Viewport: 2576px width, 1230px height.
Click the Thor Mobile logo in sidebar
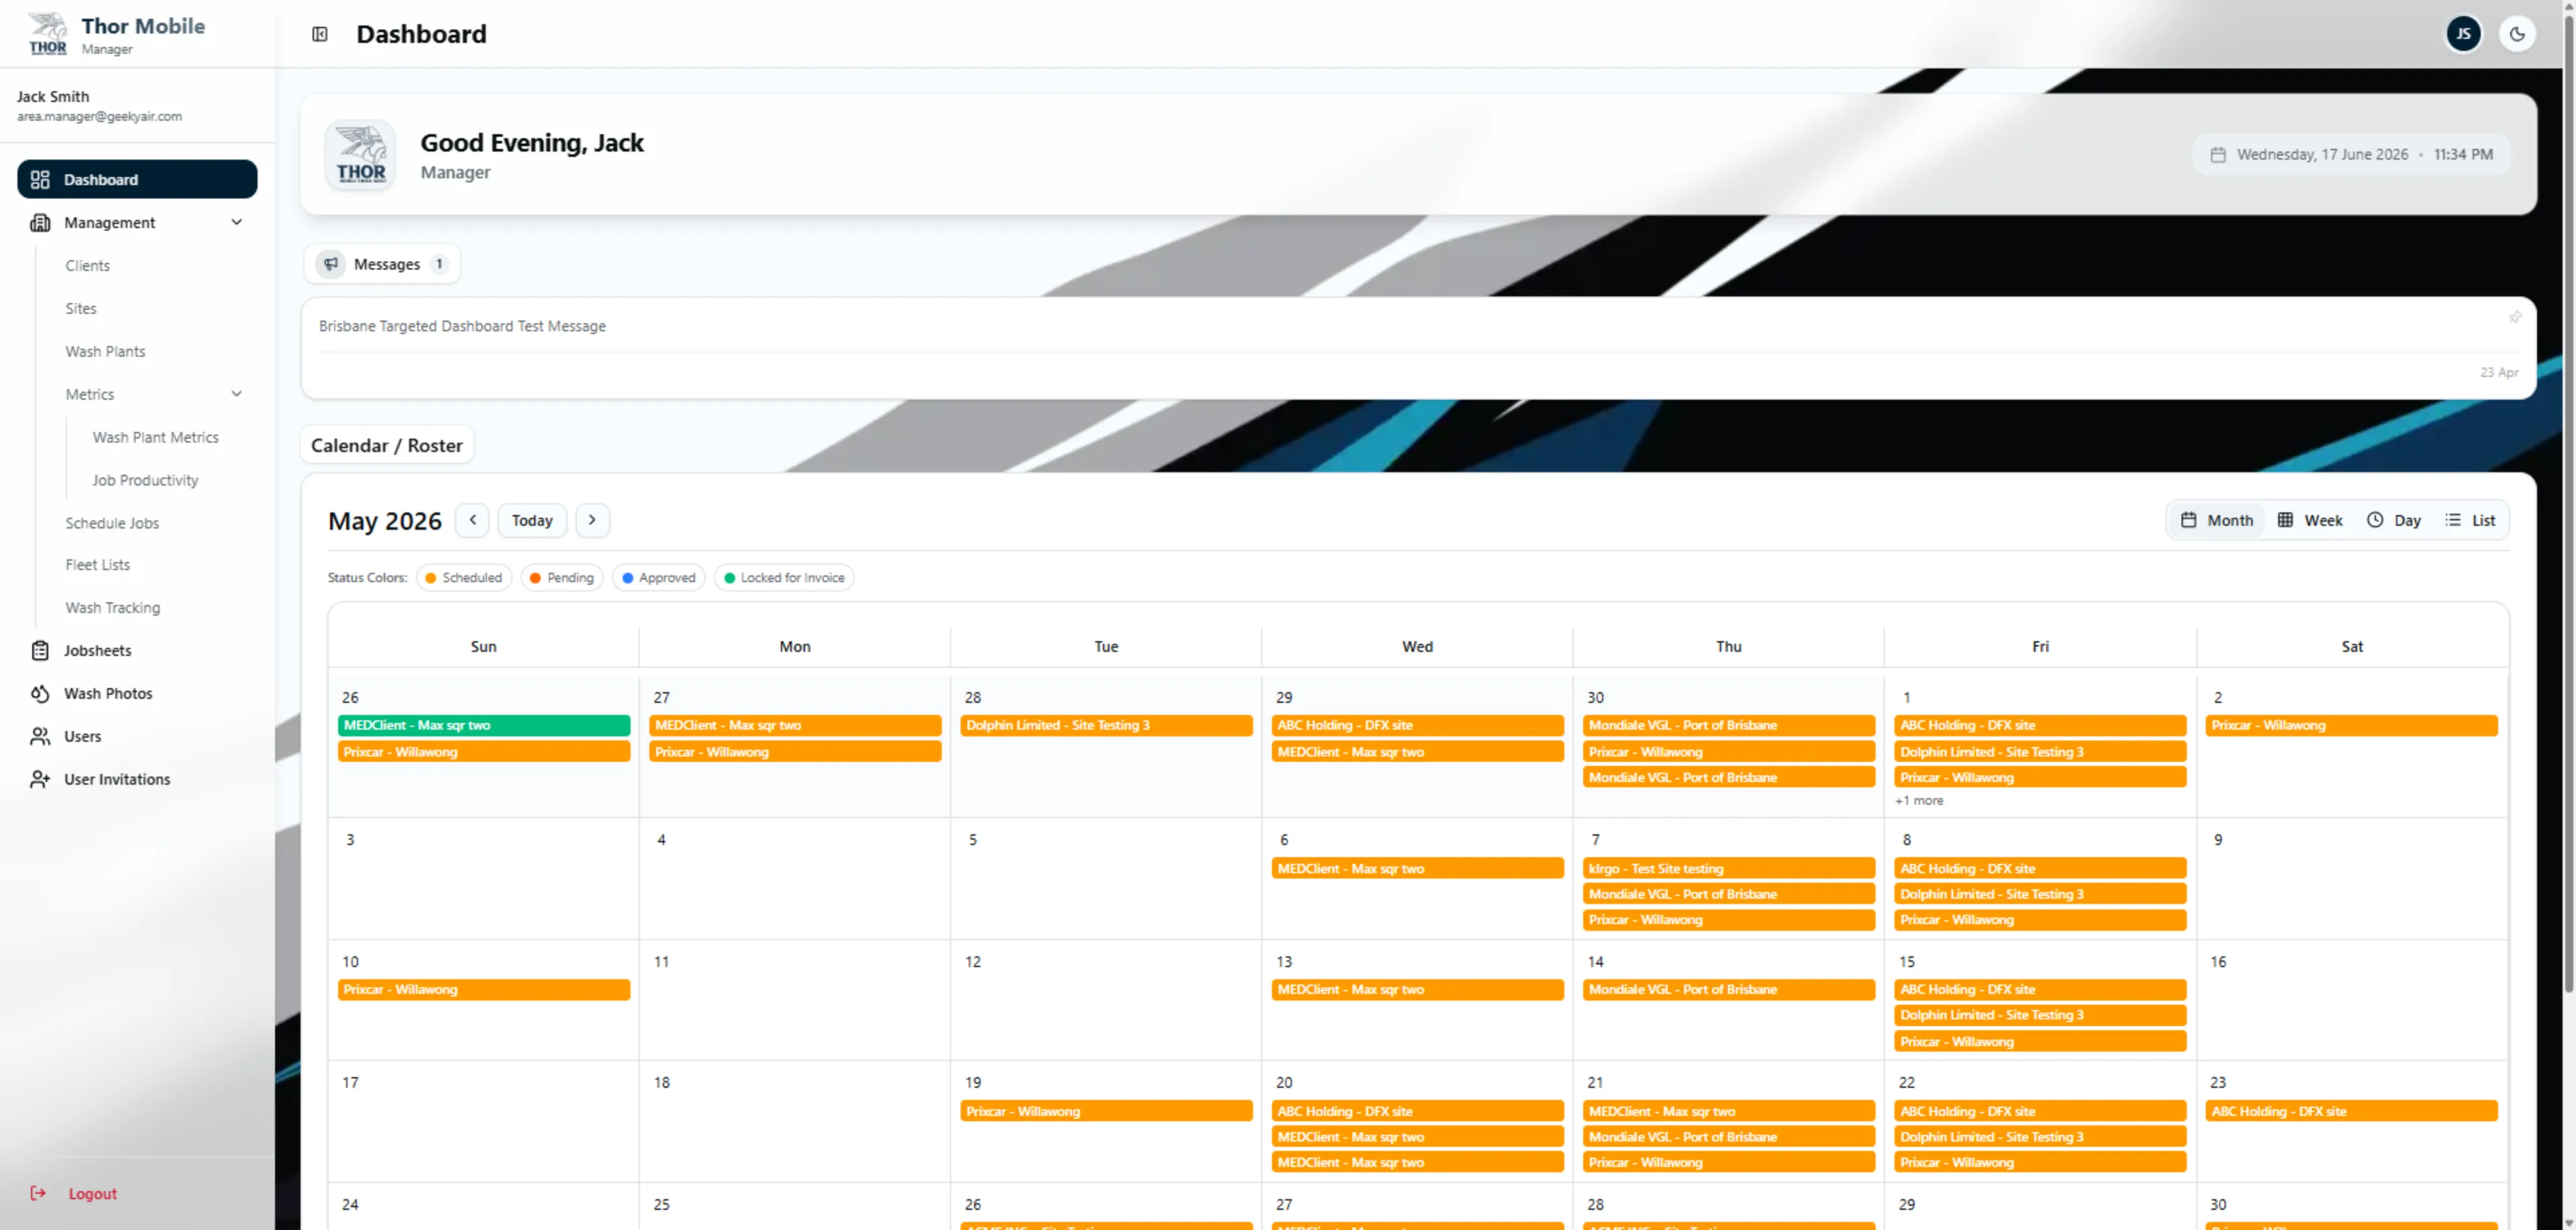[47, 34]
